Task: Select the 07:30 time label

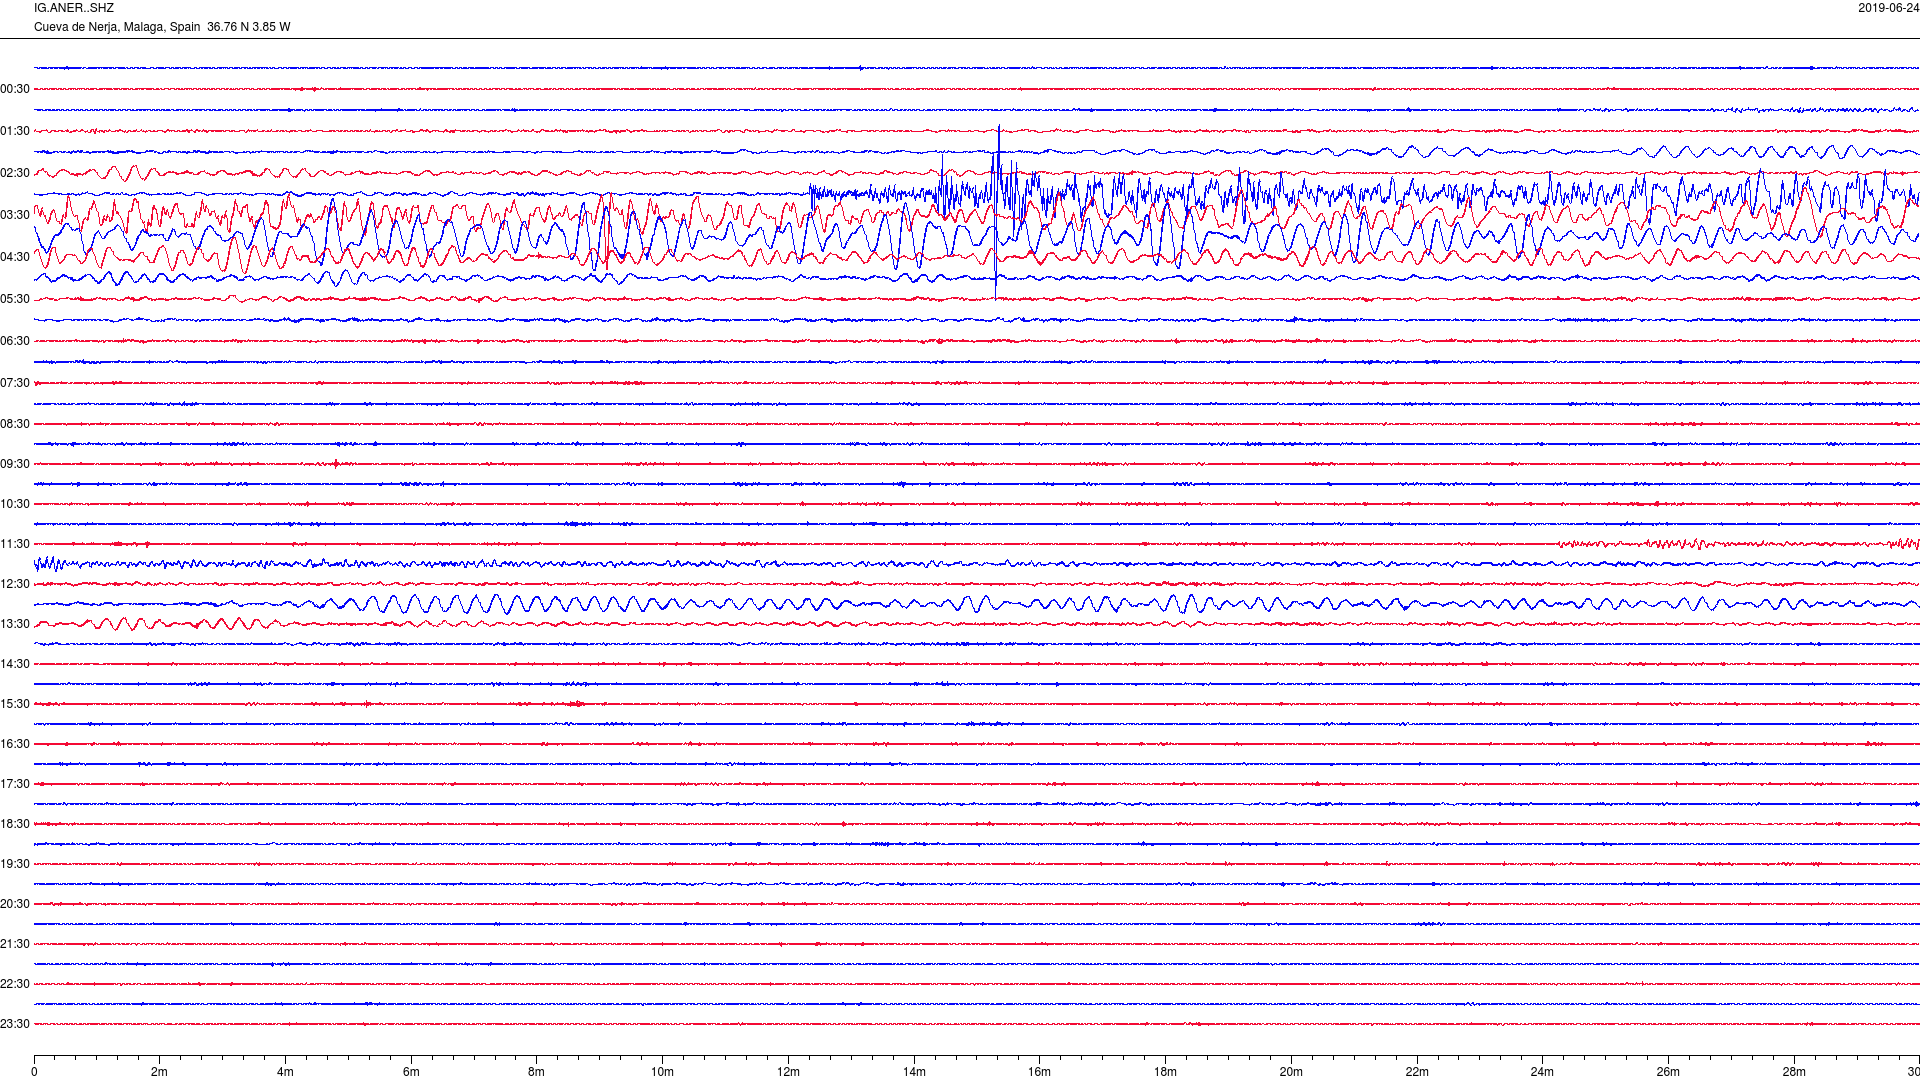Action: [15, 383]
